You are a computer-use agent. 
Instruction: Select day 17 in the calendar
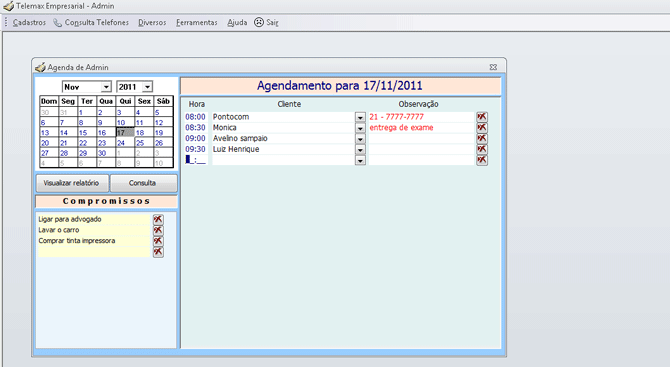125,132
